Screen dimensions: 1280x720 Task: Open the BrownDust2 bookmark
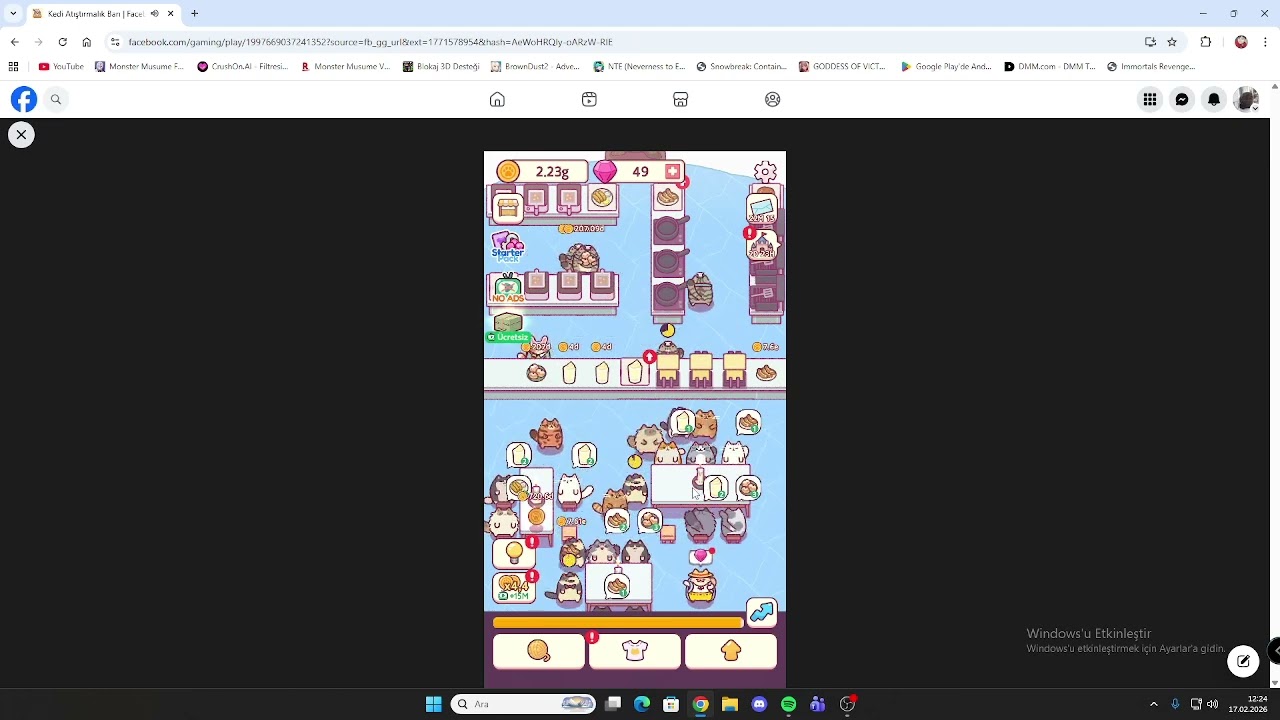click(536, 67)
